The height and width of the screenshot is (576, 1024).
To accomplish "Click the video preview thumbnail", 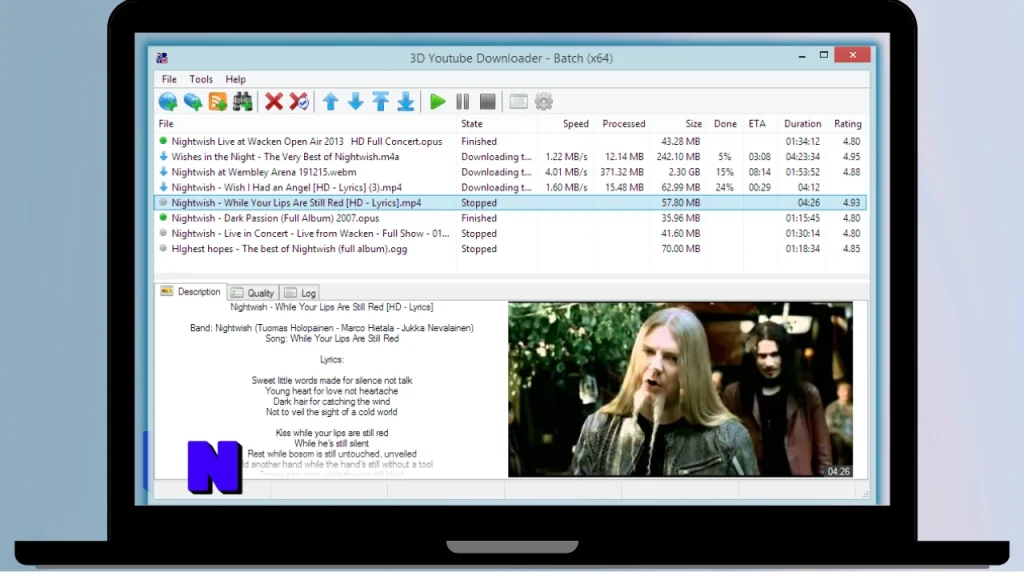I will pyautogui.click(x=680, y=389).
